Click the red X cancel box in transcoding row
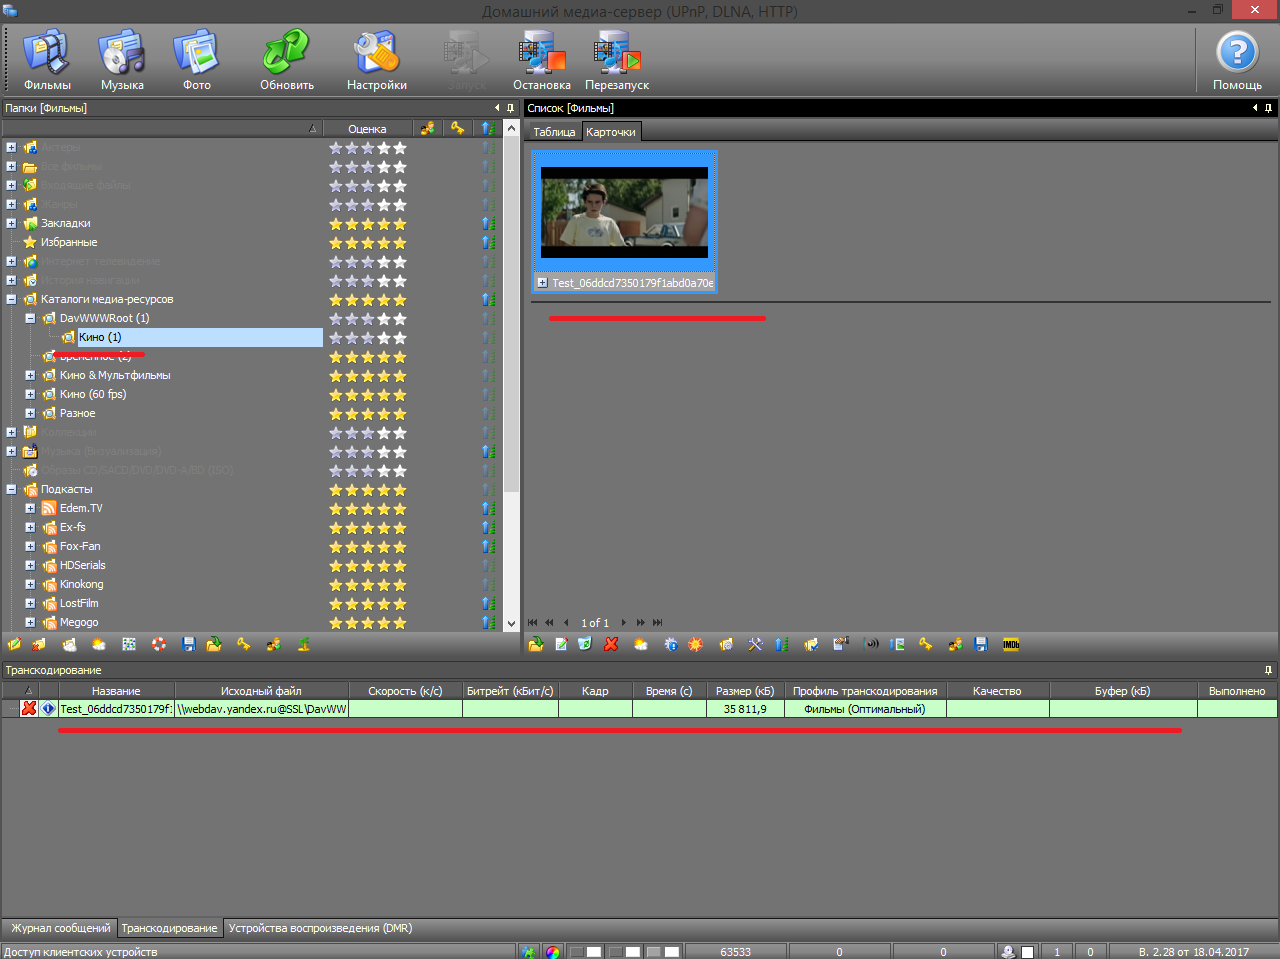This screenshot has height=959, width=1280. tap(29, 709)
